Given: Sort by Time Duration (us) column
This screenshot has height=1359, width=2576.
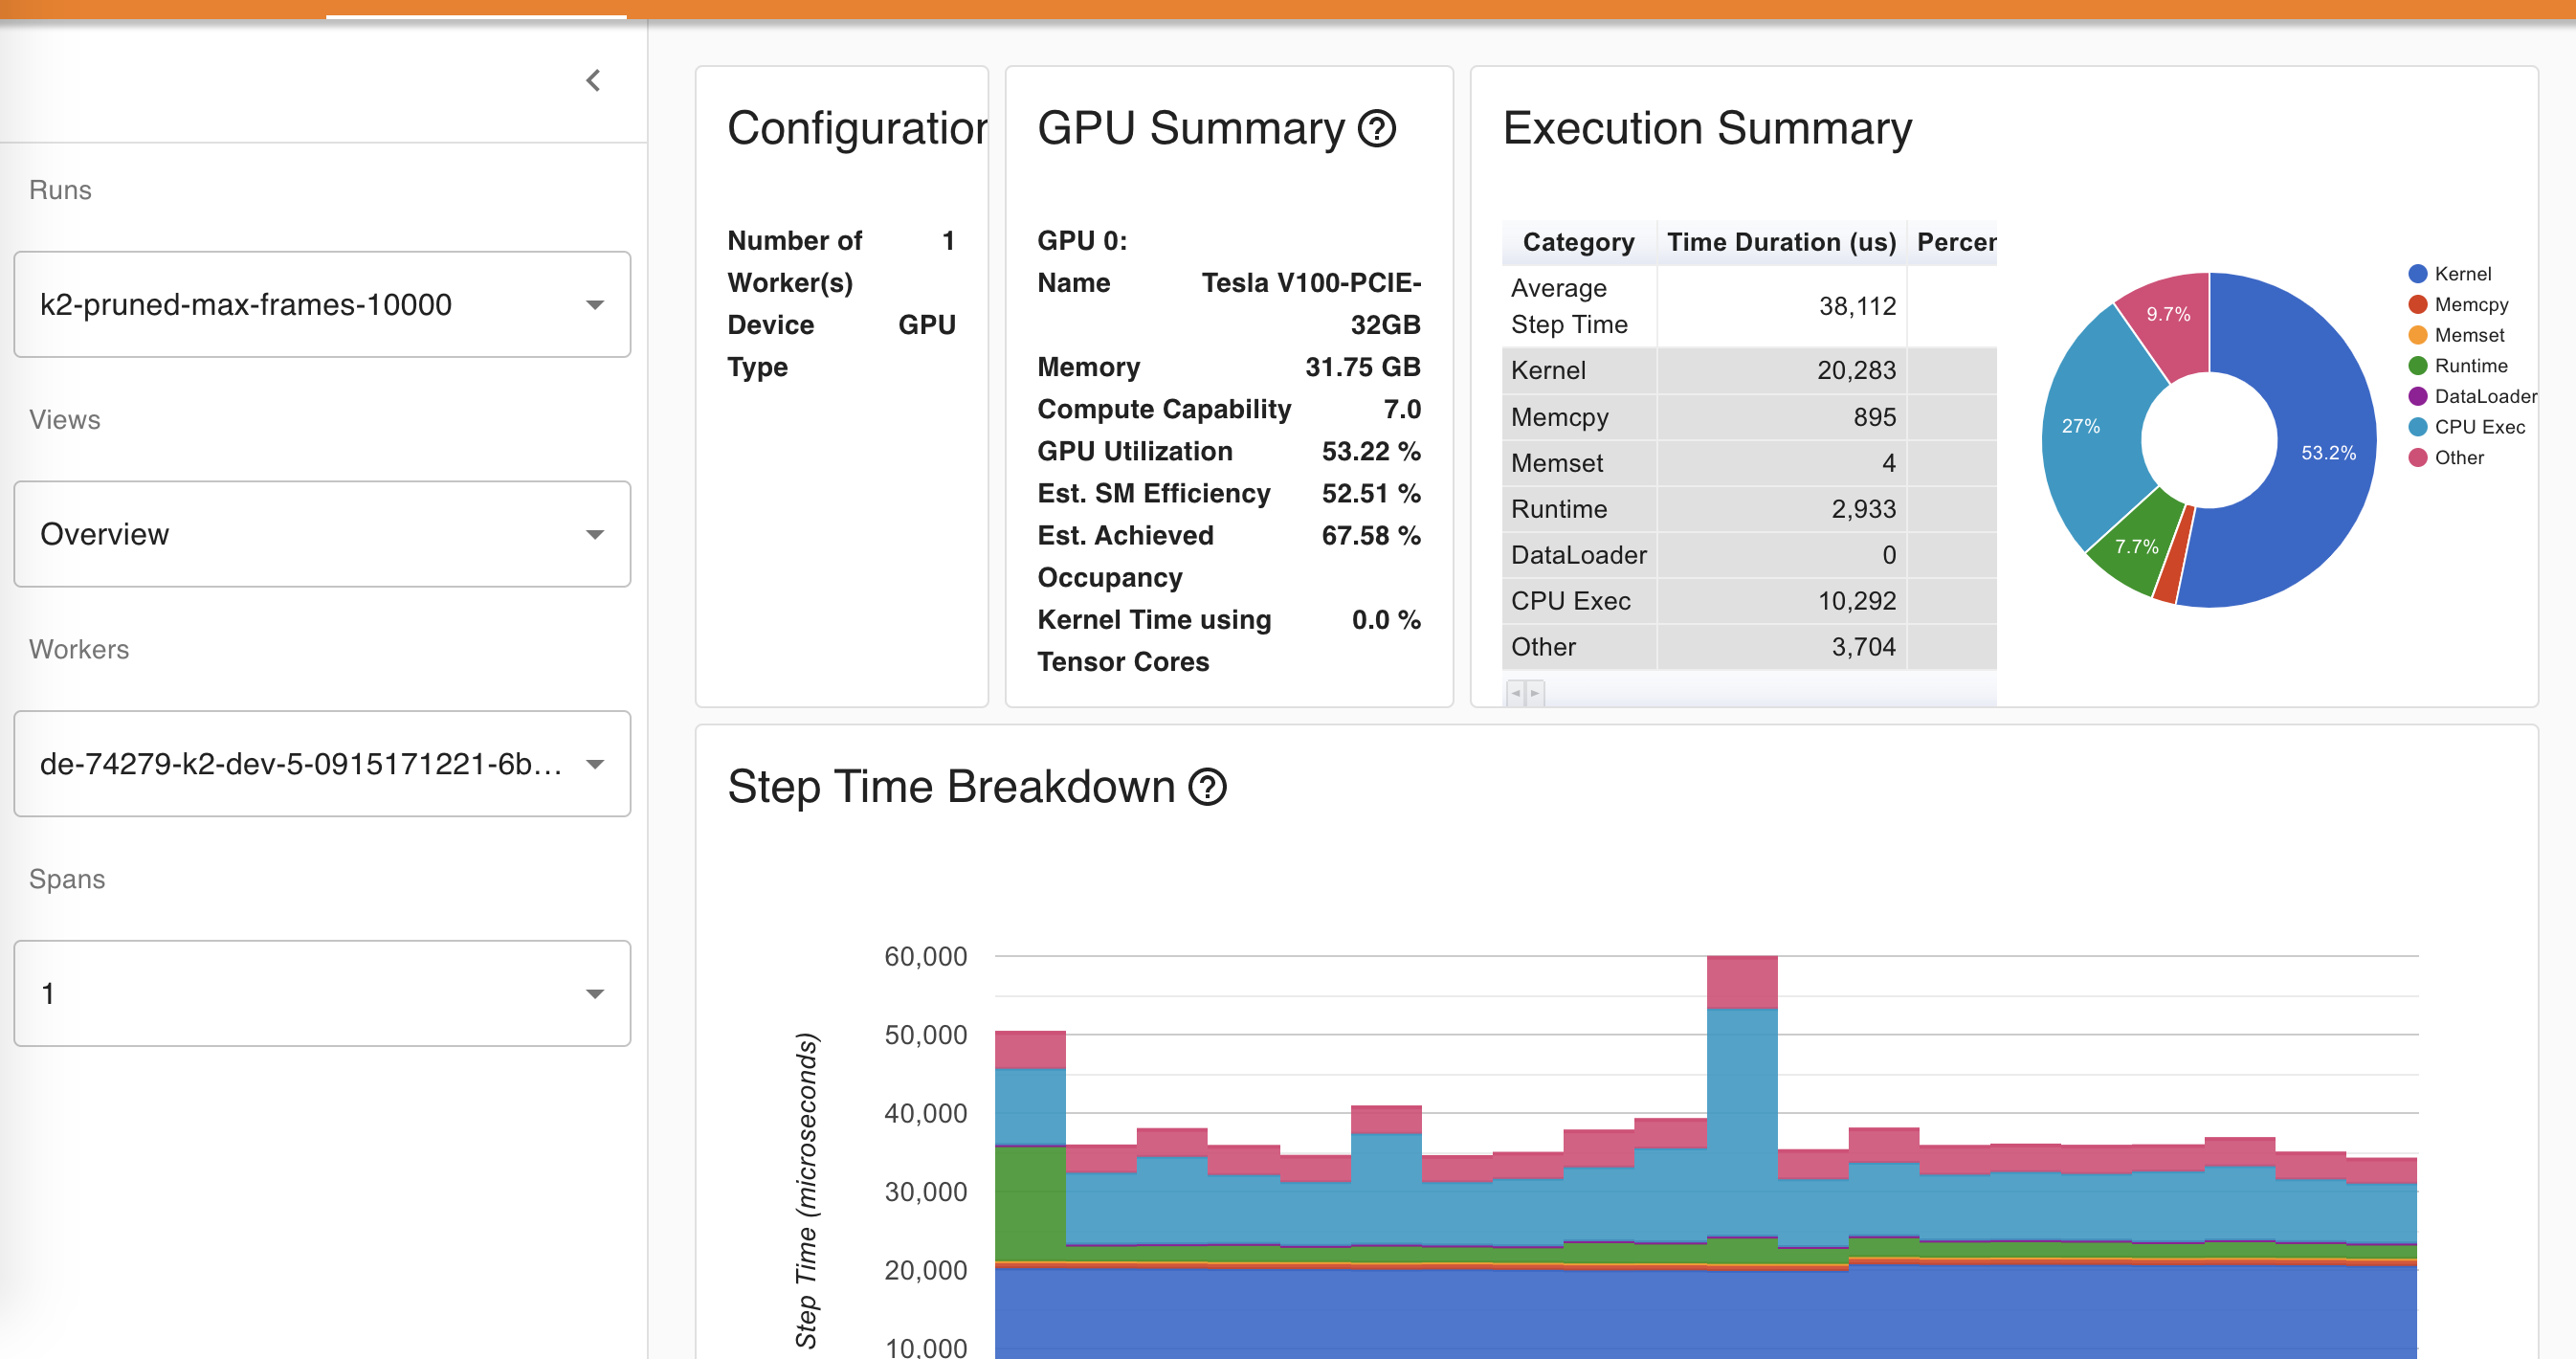Looking at the screenshot, I should click(1780, 242).
